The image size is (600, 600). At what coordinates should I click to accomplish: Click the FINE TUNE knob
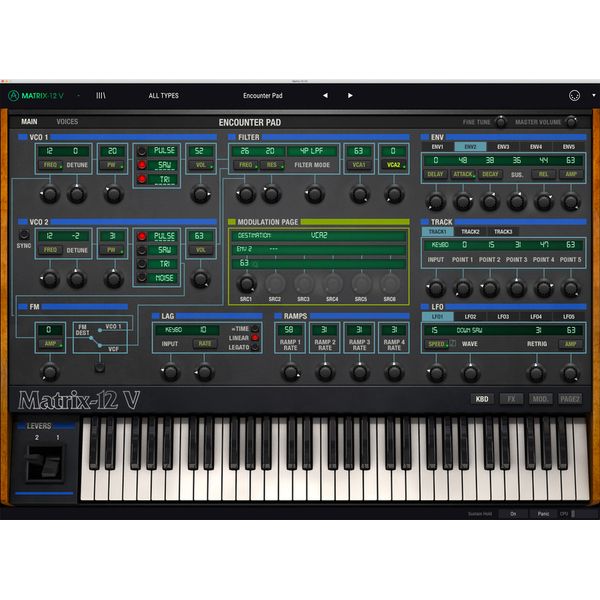pos(501,122)
